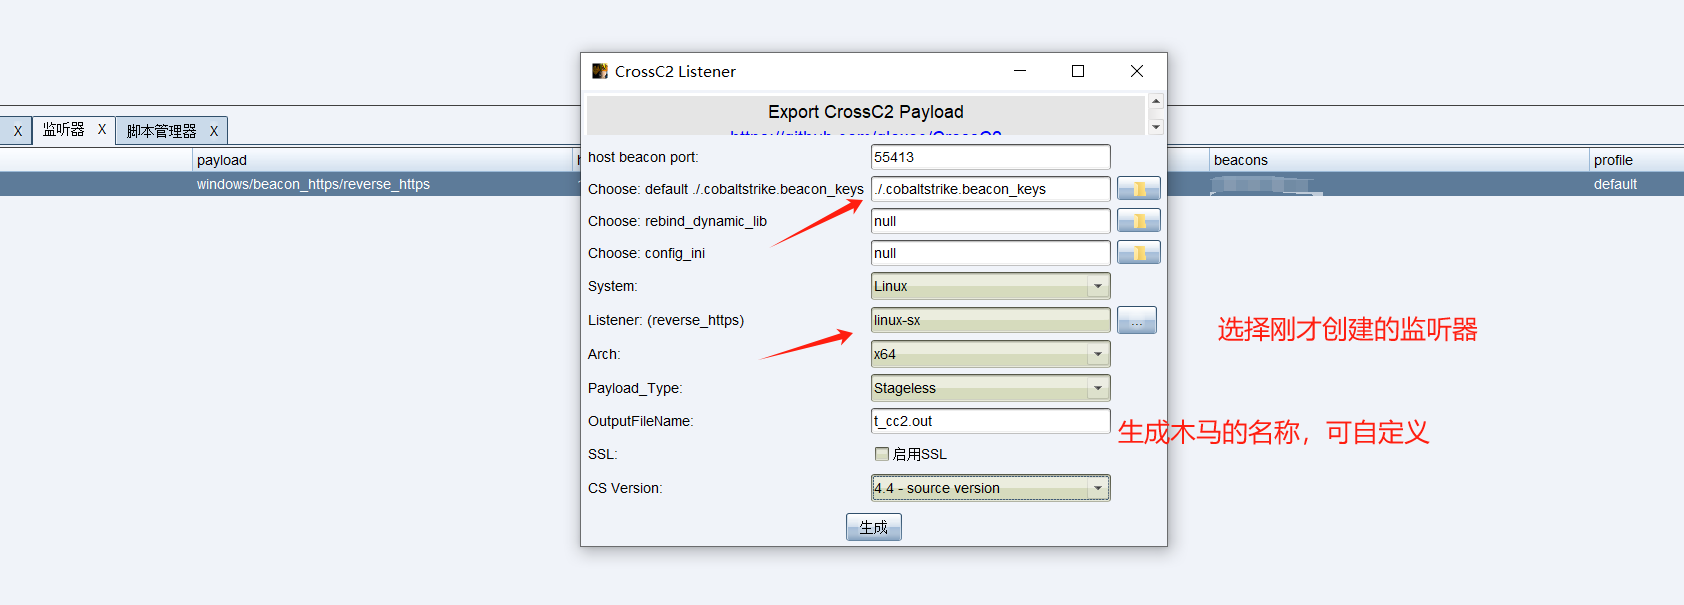Click the Export CrossC2 Payload heading
1684x605 pixels.
tap(866, 112)
